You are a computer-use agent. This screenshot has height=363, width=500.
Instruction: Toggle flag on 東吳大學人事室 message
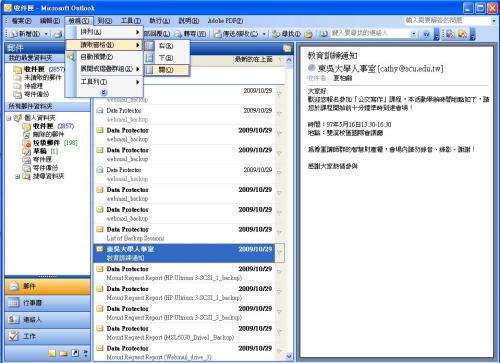coord(280,253)
